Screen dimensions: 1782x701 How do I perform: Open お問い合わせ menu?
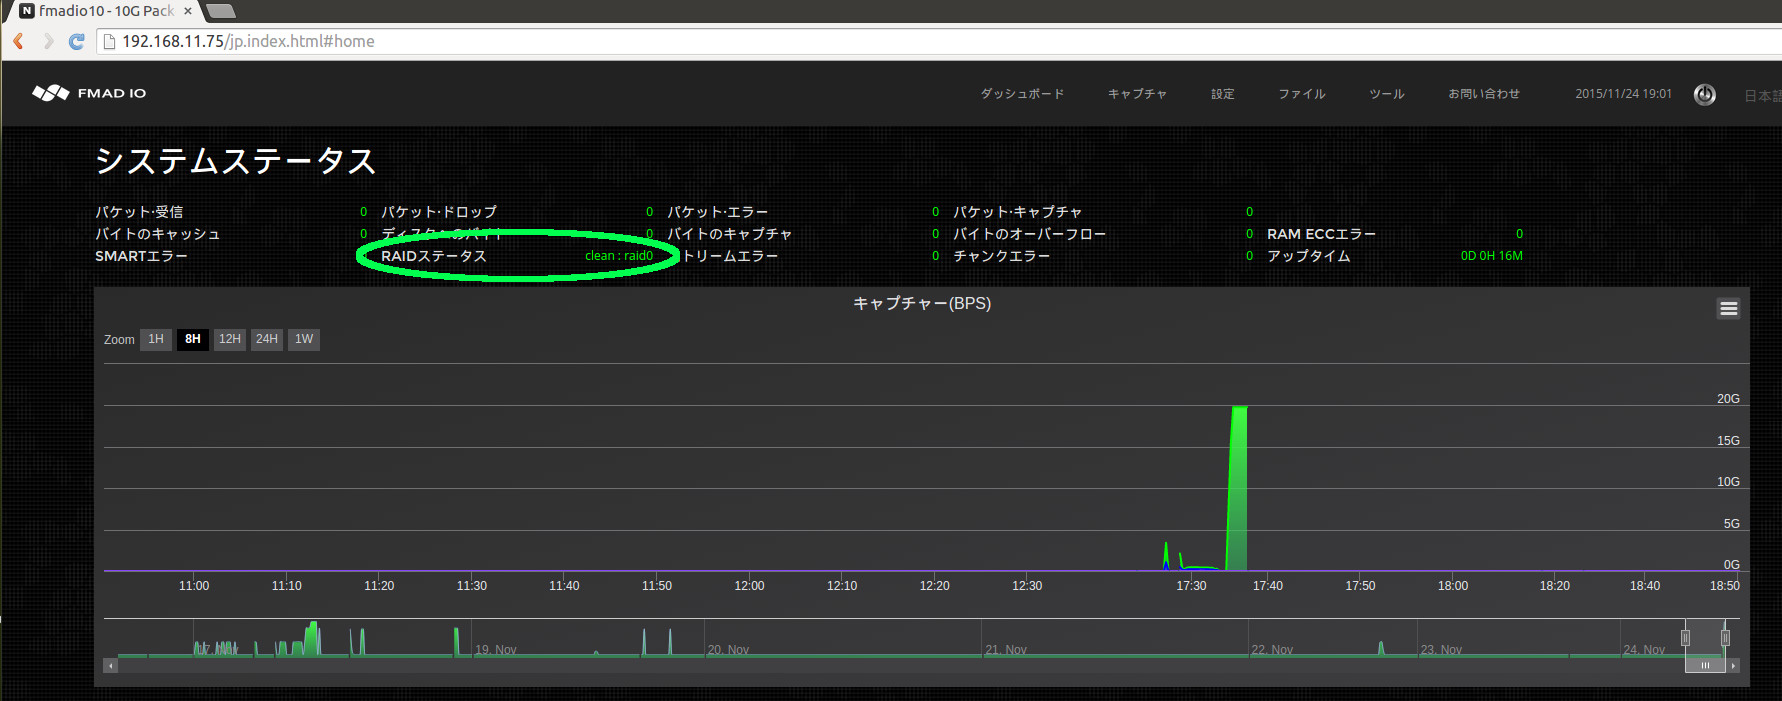click(1484, 94)
